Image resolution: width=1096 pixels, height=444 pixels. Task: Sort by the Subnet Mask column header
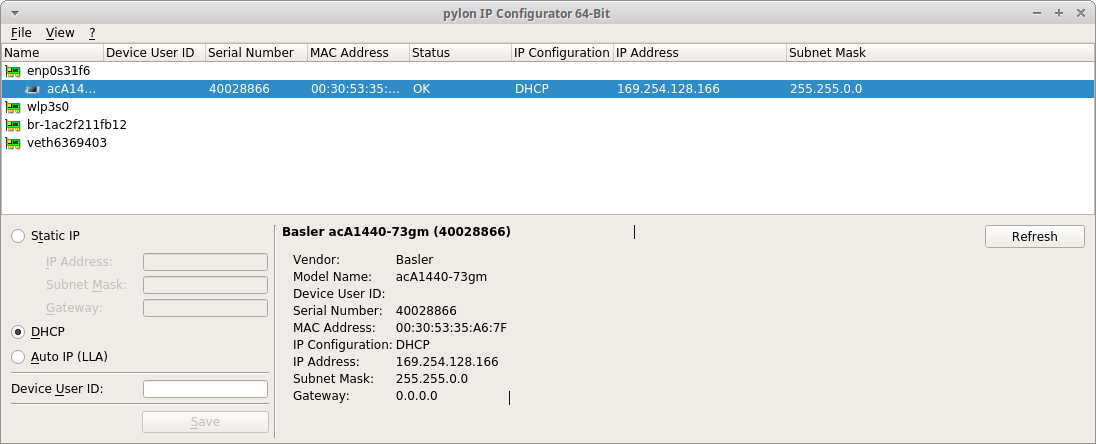tap(940, 52)
